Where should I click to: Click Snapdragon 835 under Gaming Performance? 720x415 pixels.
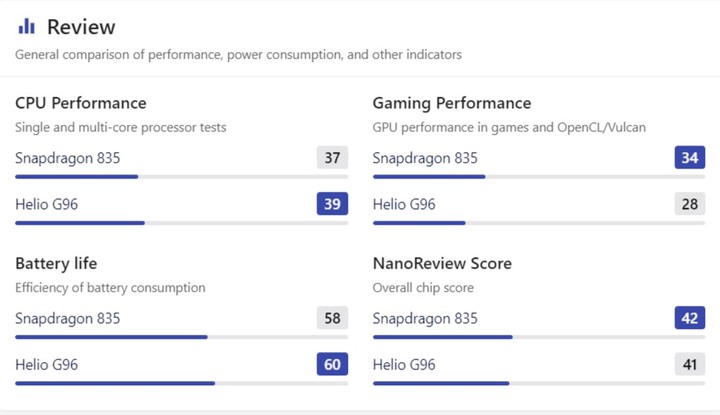(x=425, y=158)
